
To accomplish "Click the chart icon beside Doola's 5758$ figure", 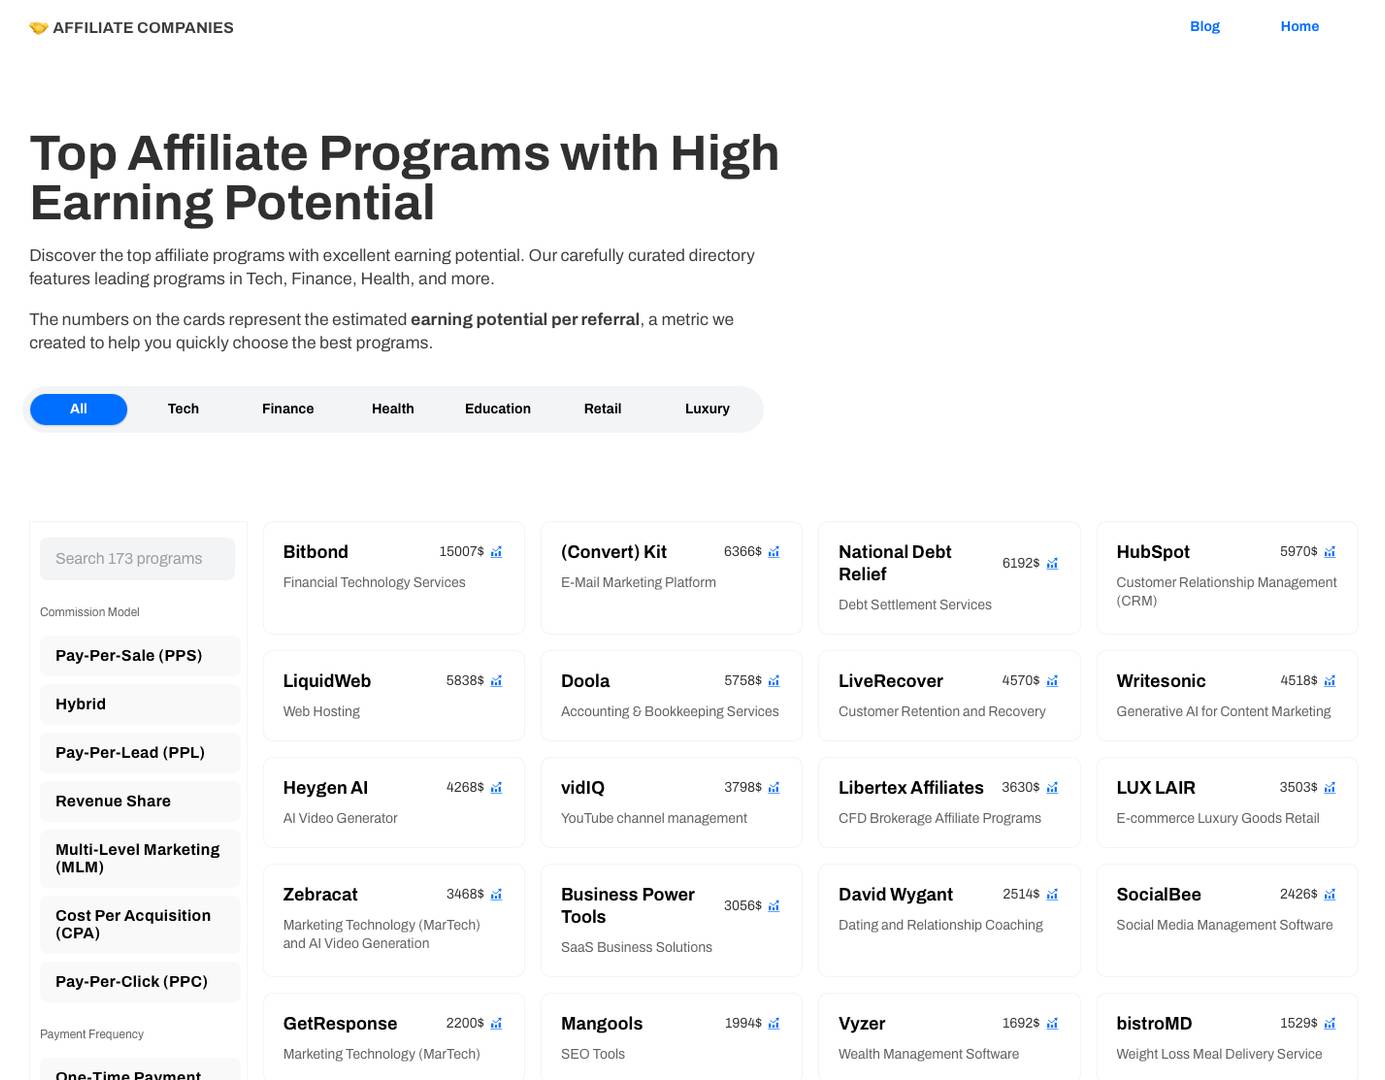I will click(x=774, y=680).
